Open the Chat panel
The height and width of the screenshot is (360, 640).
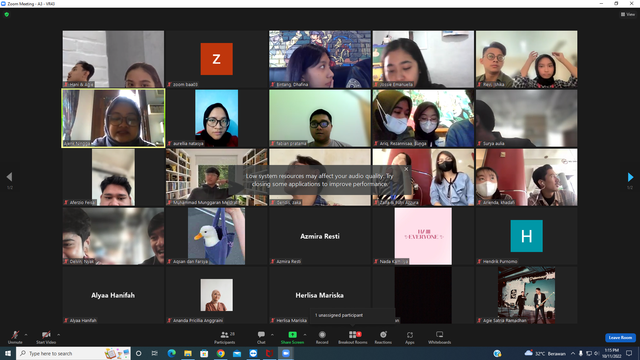(261, 337)
